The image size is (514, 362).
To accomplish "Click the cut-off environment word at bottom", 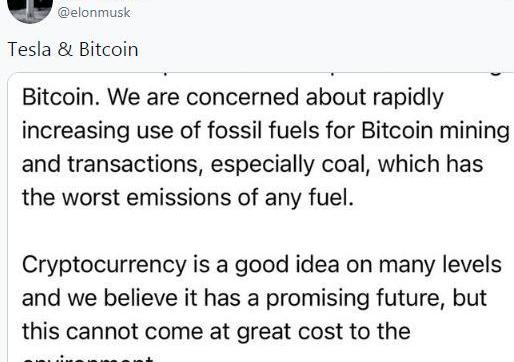I will point(88,359).
